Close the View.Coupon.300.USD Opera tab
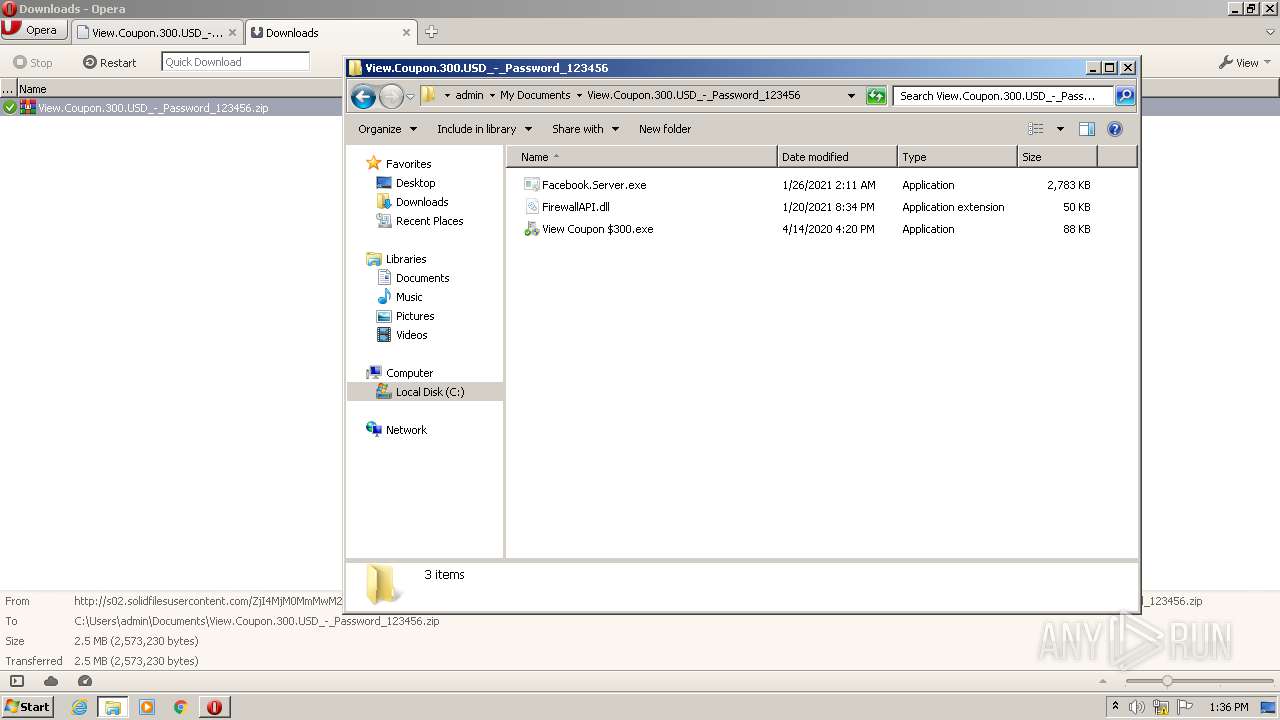The width and height of the screenshot is (1280, 720). 232,32
